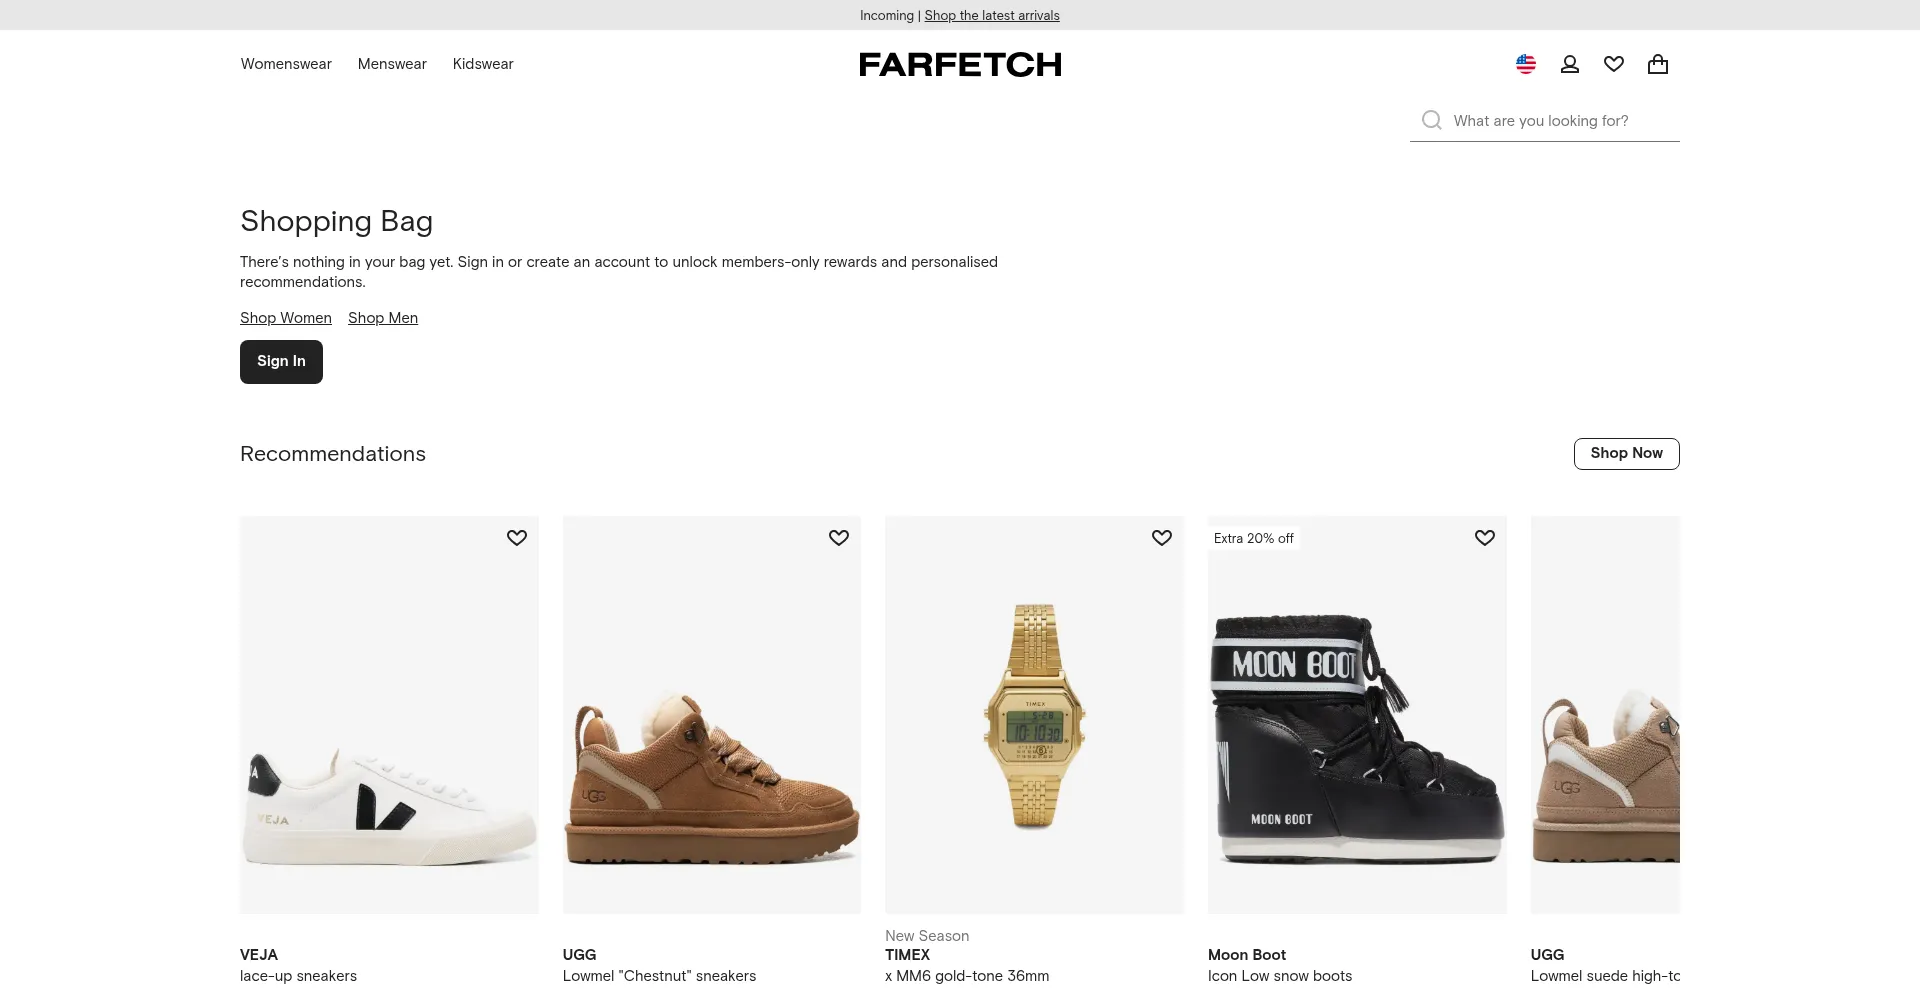Open the shopping bag icon
Image resolution: width=1920 pixels, height=993 pixels.
(x=1658, y=64)
